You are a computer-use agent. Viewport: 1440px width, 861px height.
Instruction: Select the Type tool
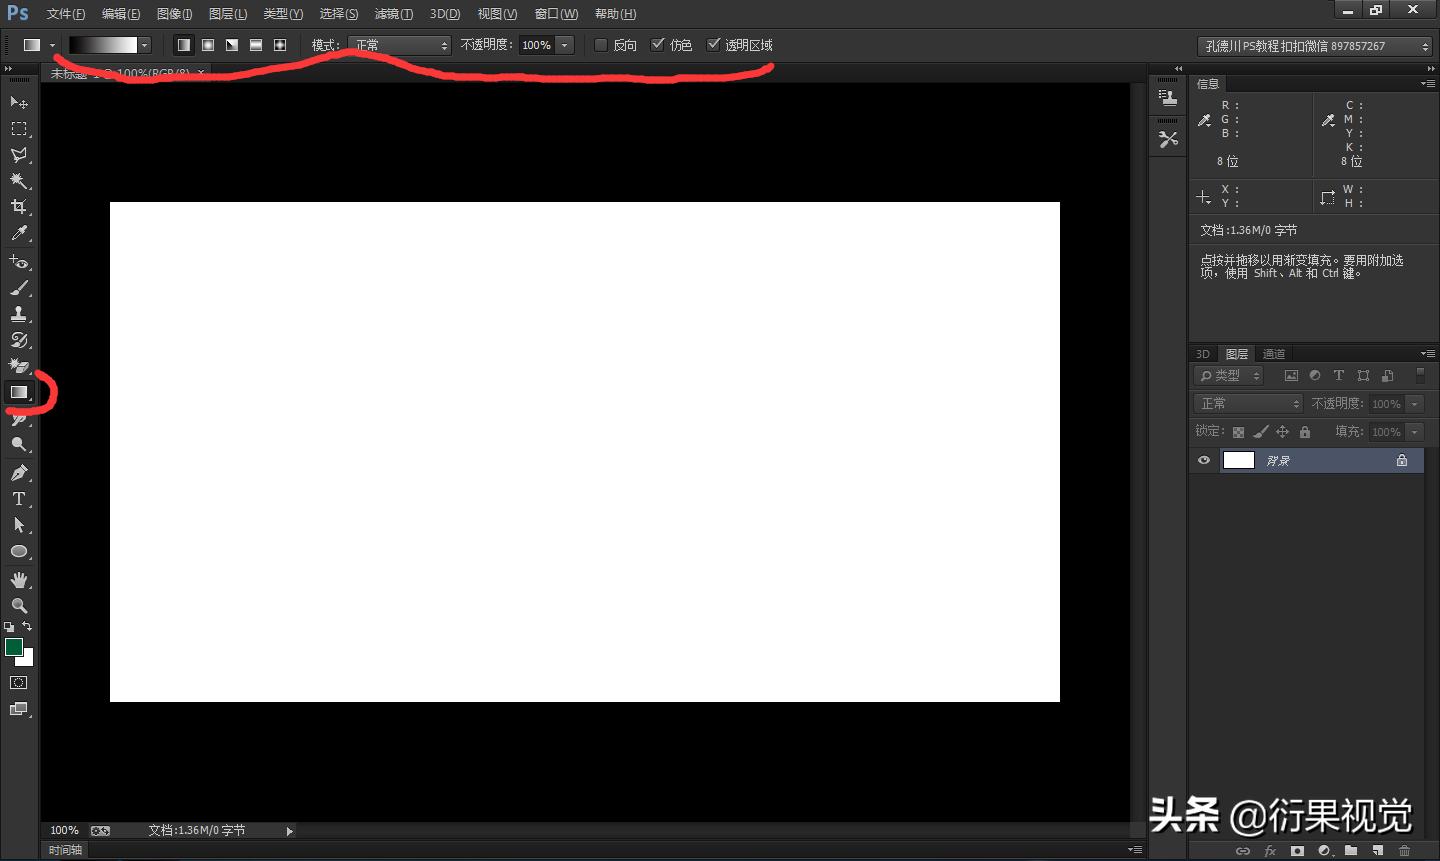click(18, 498)
